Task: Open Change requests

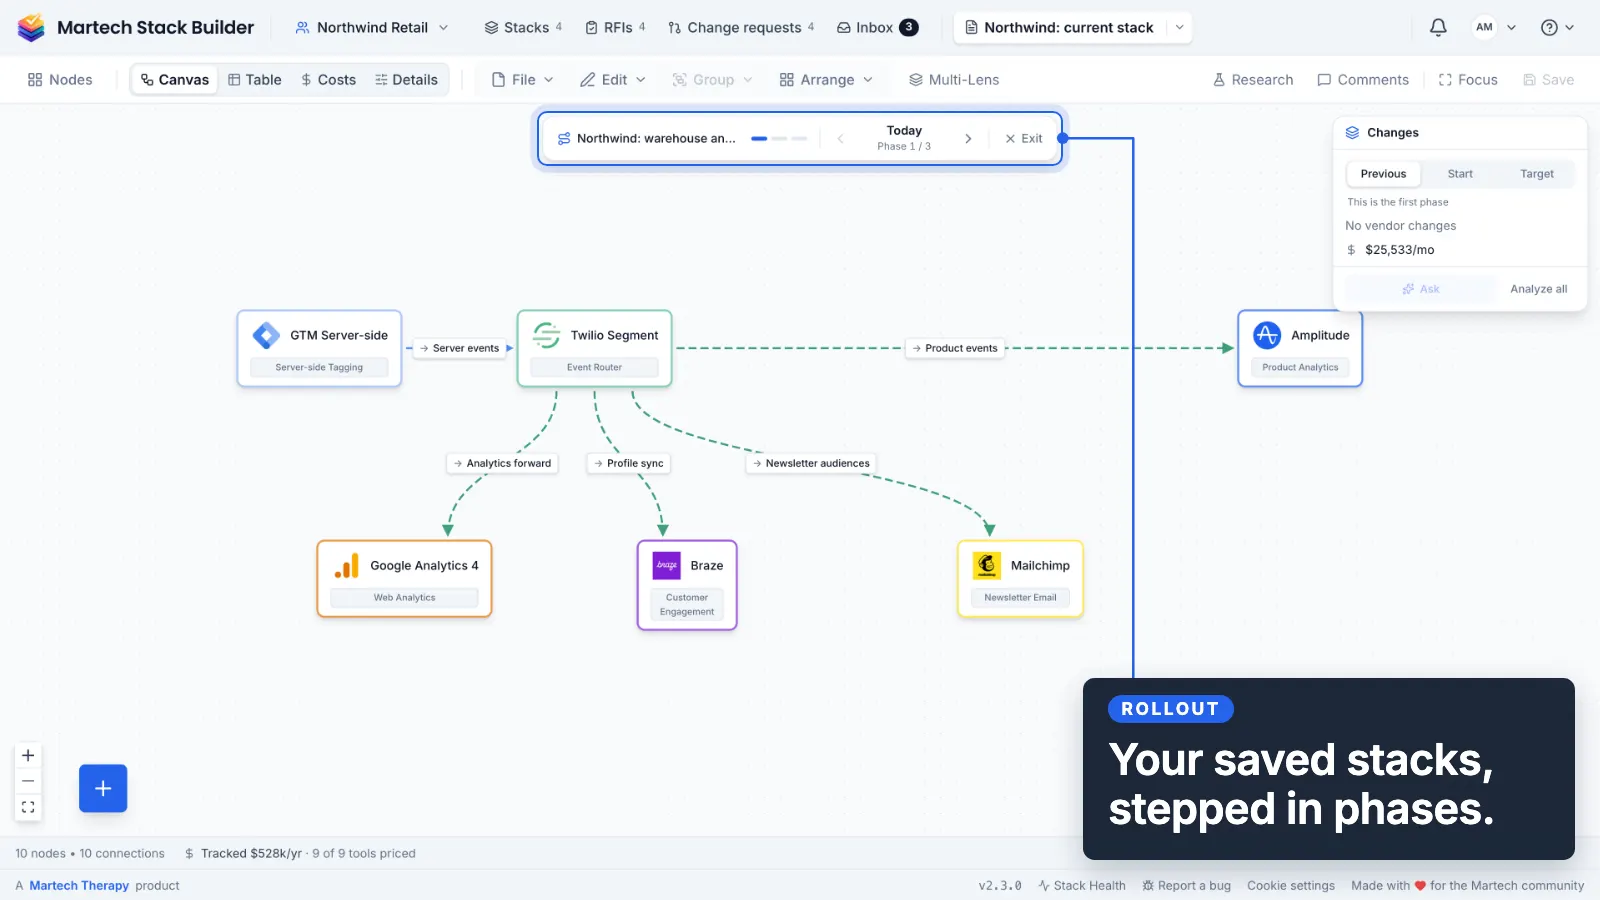Action: 741,27
